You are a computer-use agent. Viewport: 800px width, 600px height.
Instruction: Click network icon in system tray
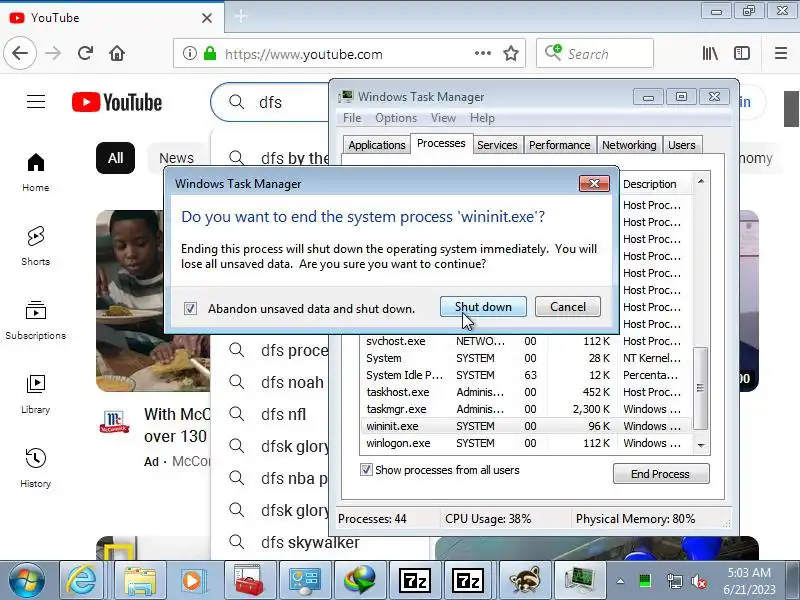point(674,581)
